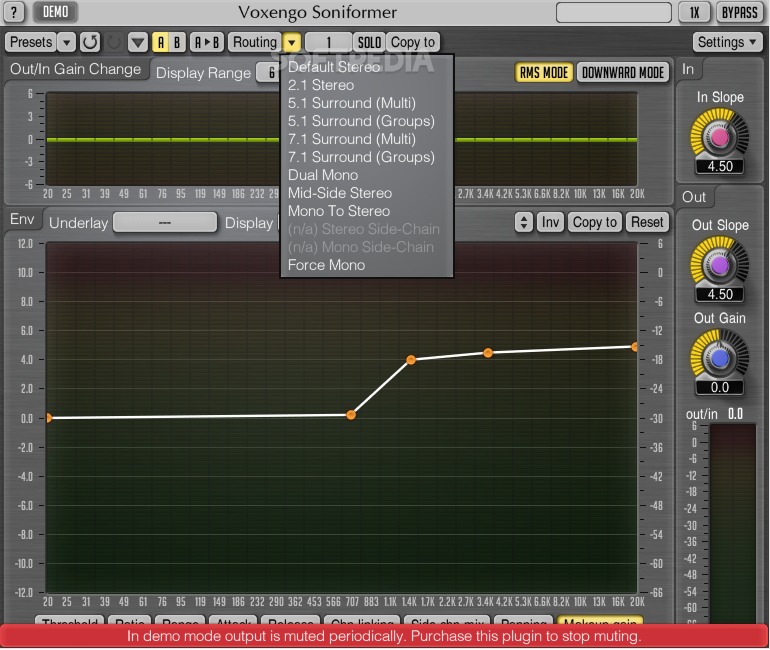The width and height of the screenshot is (770, 650).
Task: Click envelope Copy to button
Action: coord(595,222)
